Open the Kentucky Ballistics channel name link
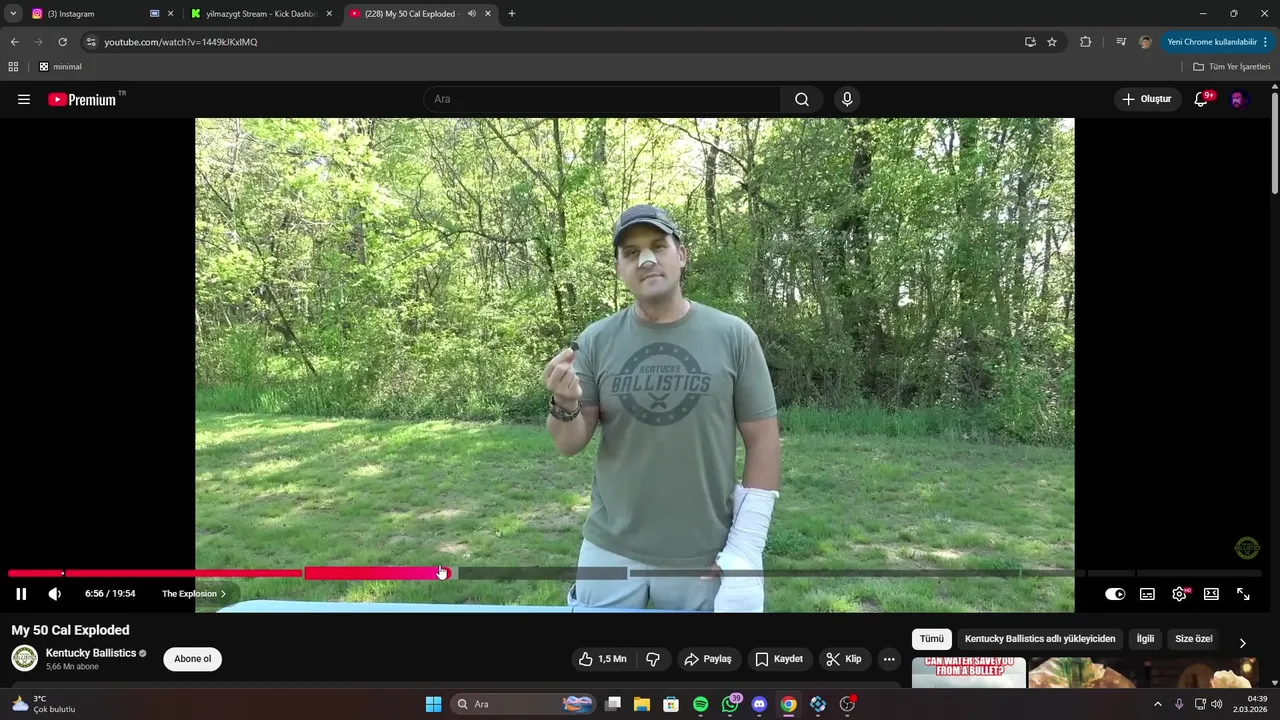Image resolution: width=1280 pixels, height=720 pixels. (x=91, y=653)
